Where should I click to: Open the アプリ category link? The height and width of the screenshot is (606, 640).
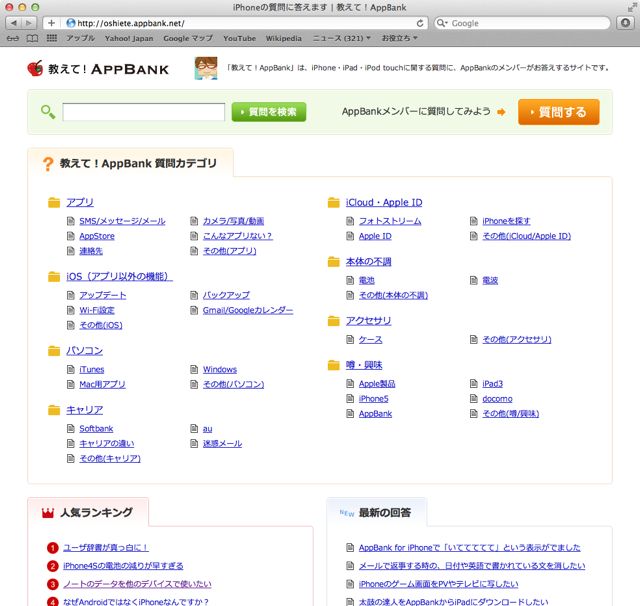[80, 202]
